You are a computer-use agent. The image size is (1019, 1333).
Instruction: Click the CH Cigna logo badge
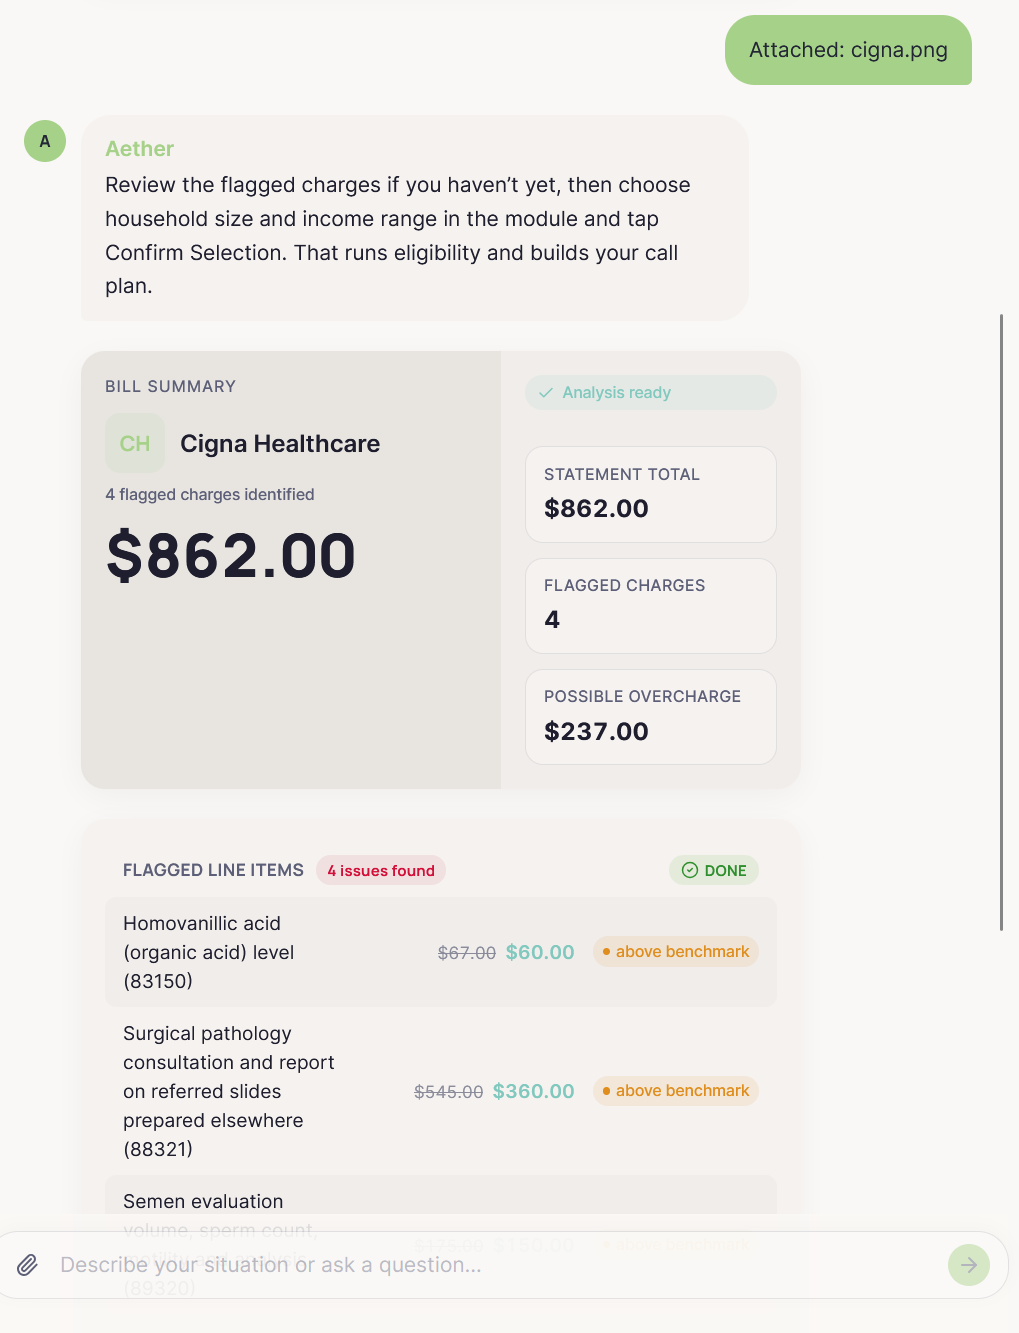coord(135,443)
